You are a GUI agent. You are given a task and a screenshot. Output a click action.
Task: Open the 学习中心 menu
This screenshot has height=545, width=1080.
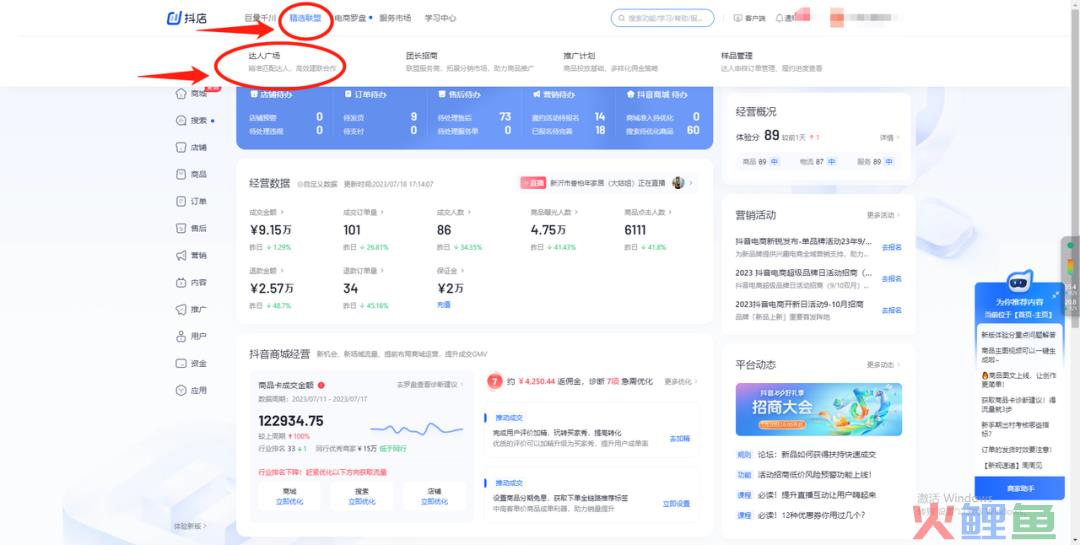(x=440, y=18)
